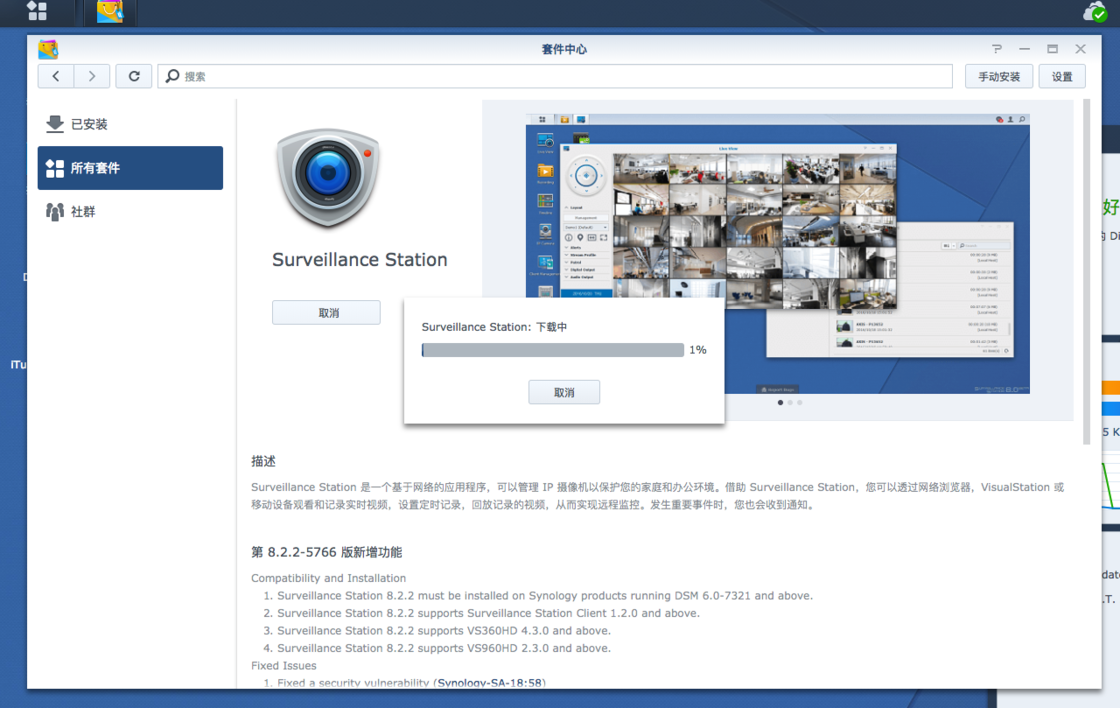This screenshot has width=1120, height=708.
Task: Select the second screenshot carousel dot
Action: pos(790,403)
